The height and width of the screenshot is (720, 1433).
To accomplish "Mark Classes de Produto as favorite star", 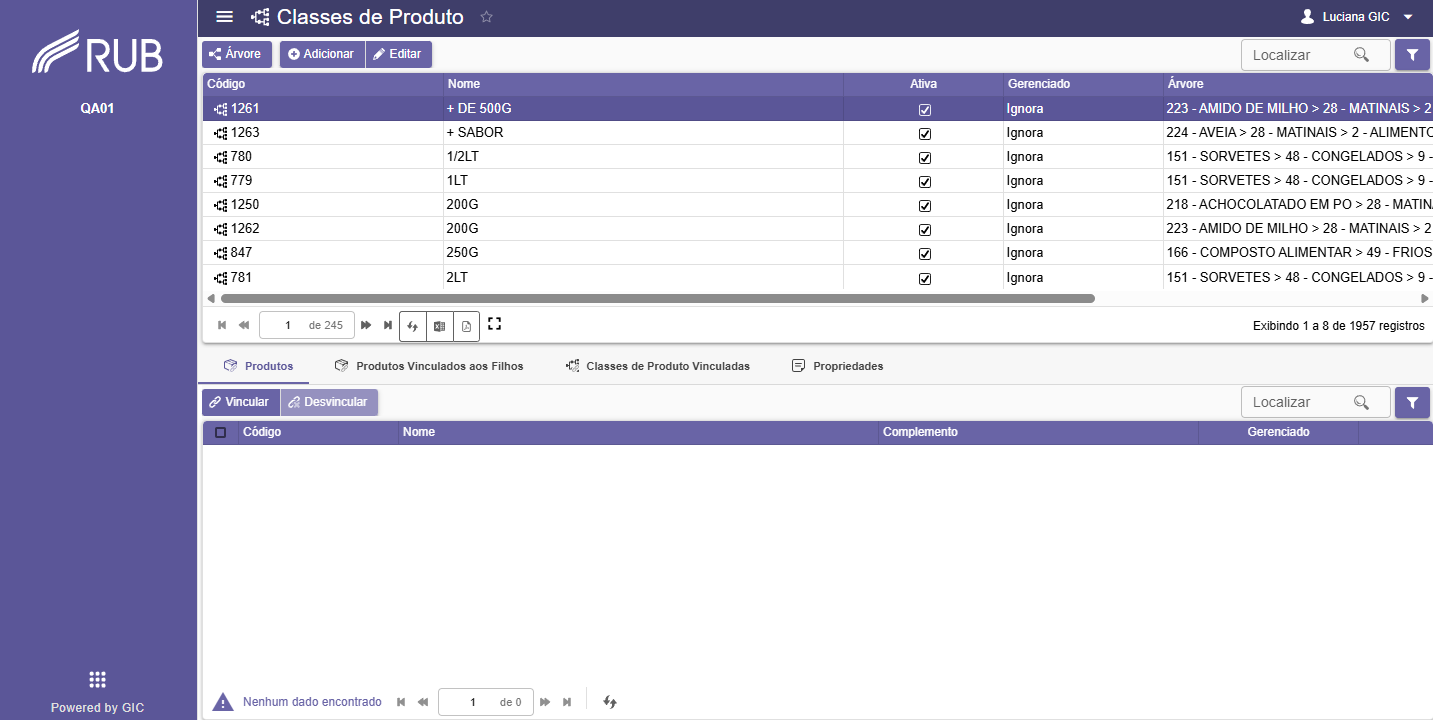I will tap(486, 17).
